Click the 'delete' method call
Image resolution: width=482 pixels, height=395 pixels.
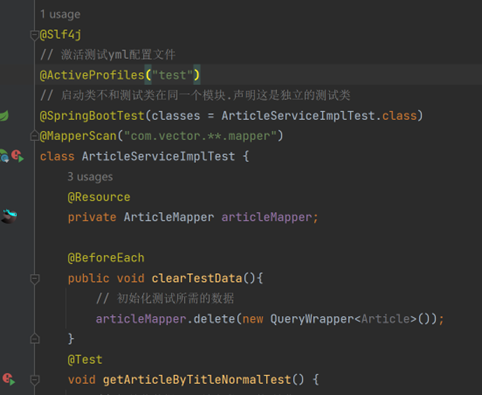[214, 319]
